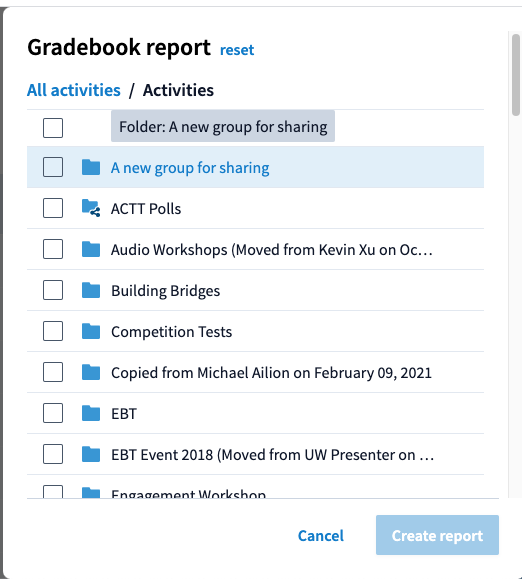Click the EBT folder icon
Viewport: 522px width, 579px height.
pyautogui.click(x=91, y=413)
